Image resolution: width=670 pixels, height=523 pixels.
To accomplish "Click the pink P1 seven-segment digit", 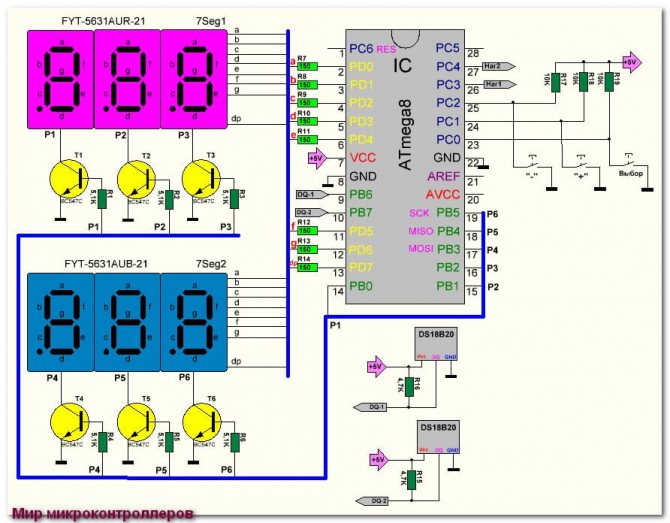I will point(58,78).
